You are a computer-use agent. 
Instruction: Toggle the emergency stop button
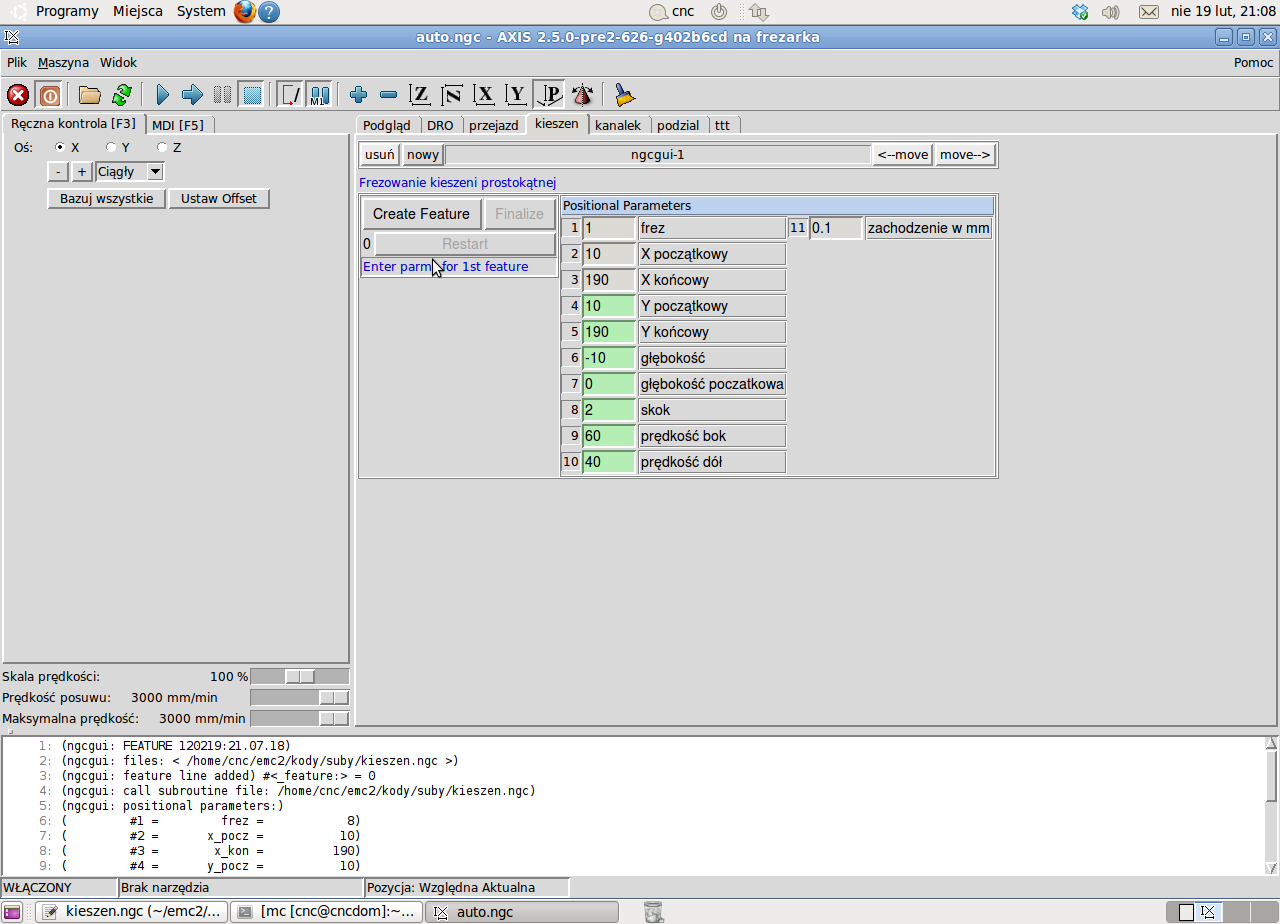click(x=18, y=95)
